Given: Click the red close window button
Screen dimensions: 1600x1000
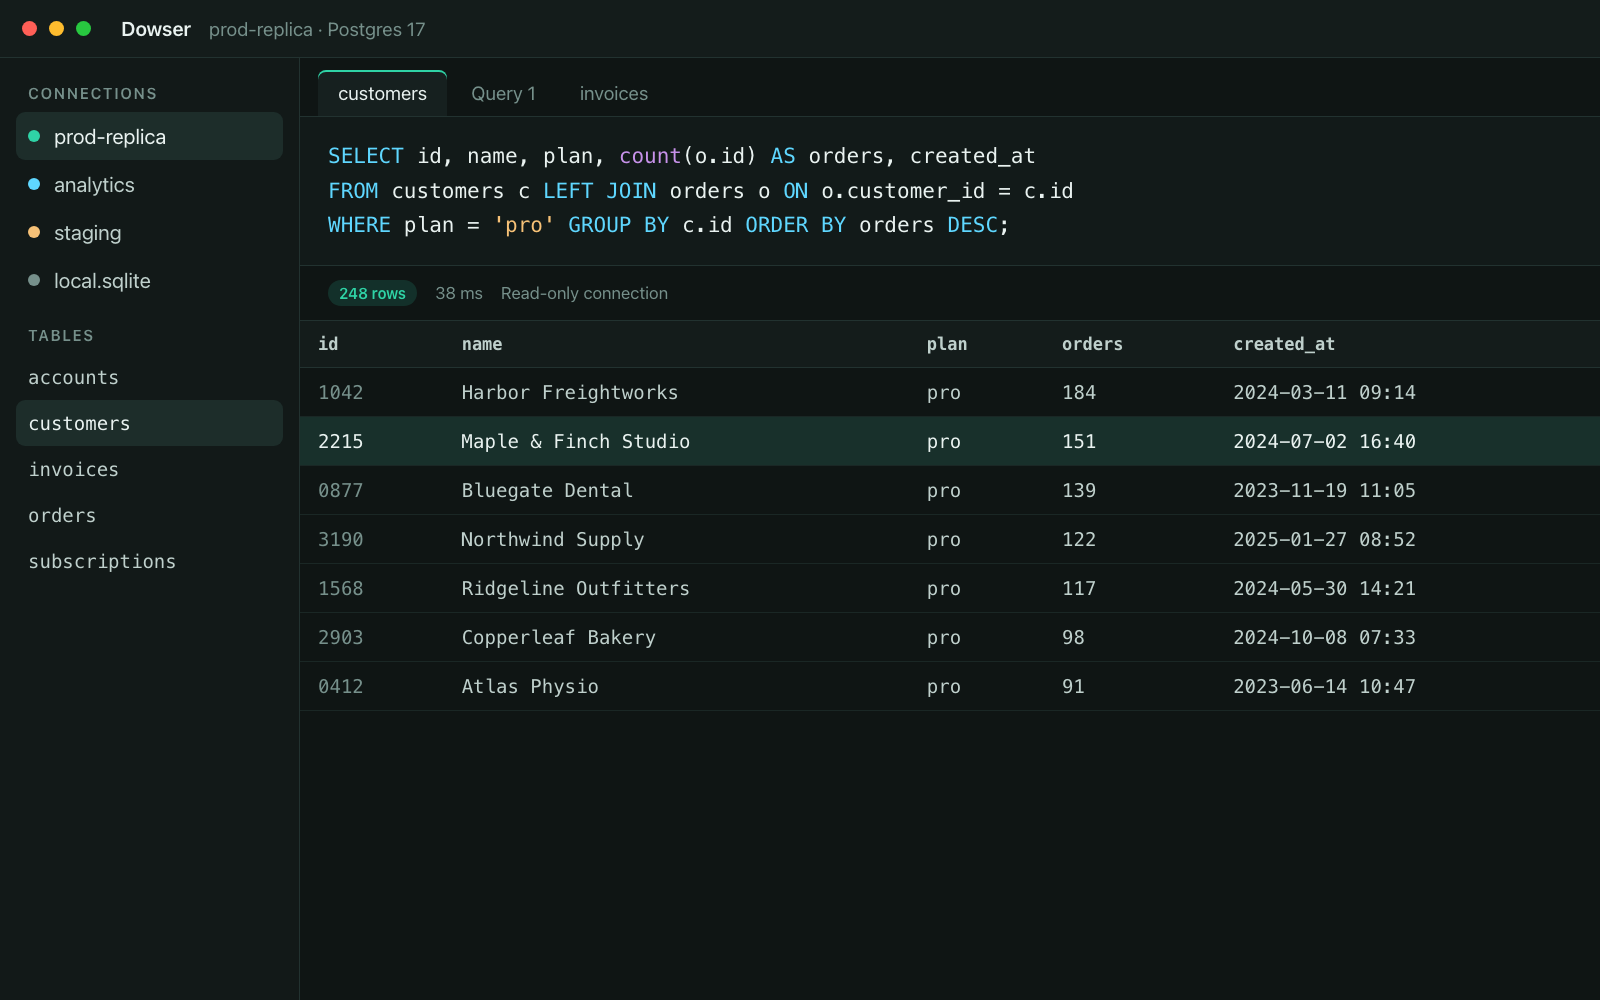Looking at the screenshot, I should coord(30,29).
